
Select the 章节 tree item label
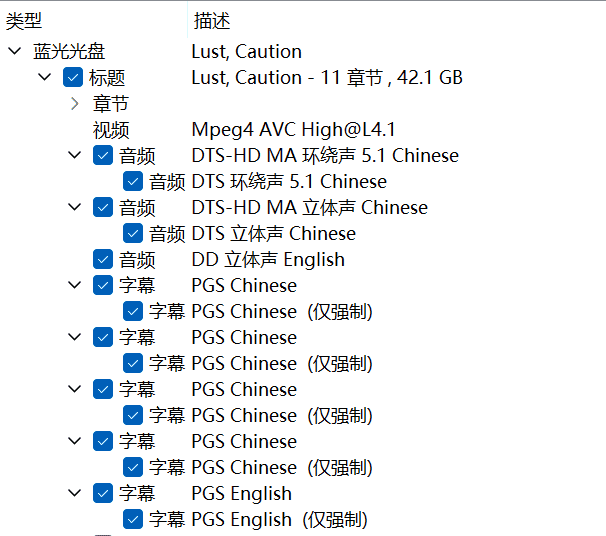tap(111, 104)
